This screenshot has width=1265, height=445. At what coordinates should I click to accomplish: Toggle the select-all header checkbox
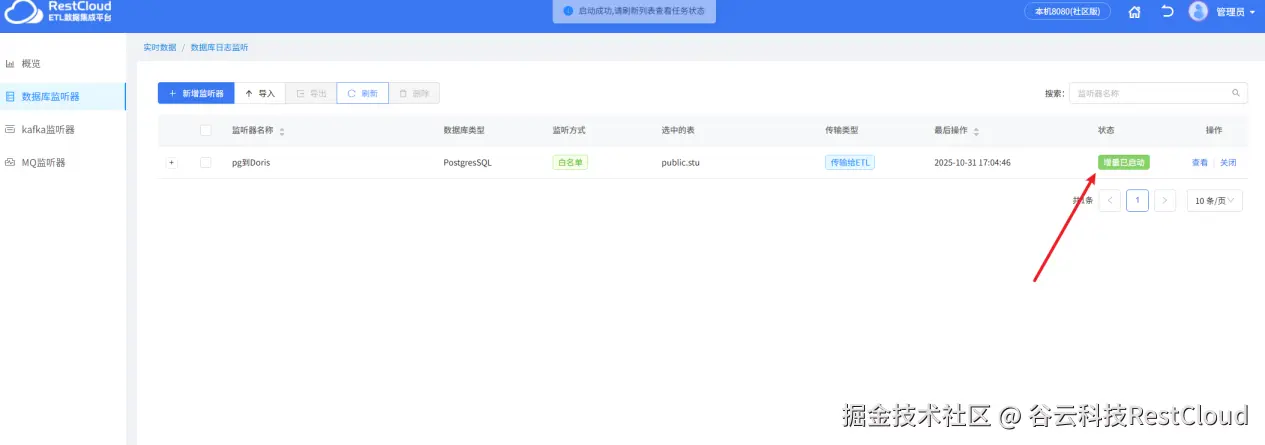(205, 130)
